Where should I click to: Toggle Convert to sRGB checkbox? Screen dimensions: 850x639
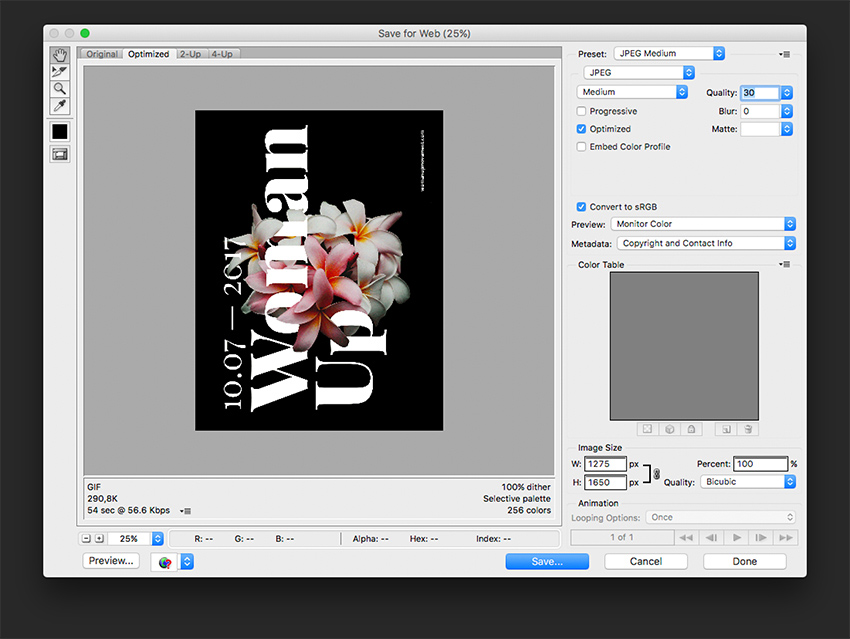point(582,207)
